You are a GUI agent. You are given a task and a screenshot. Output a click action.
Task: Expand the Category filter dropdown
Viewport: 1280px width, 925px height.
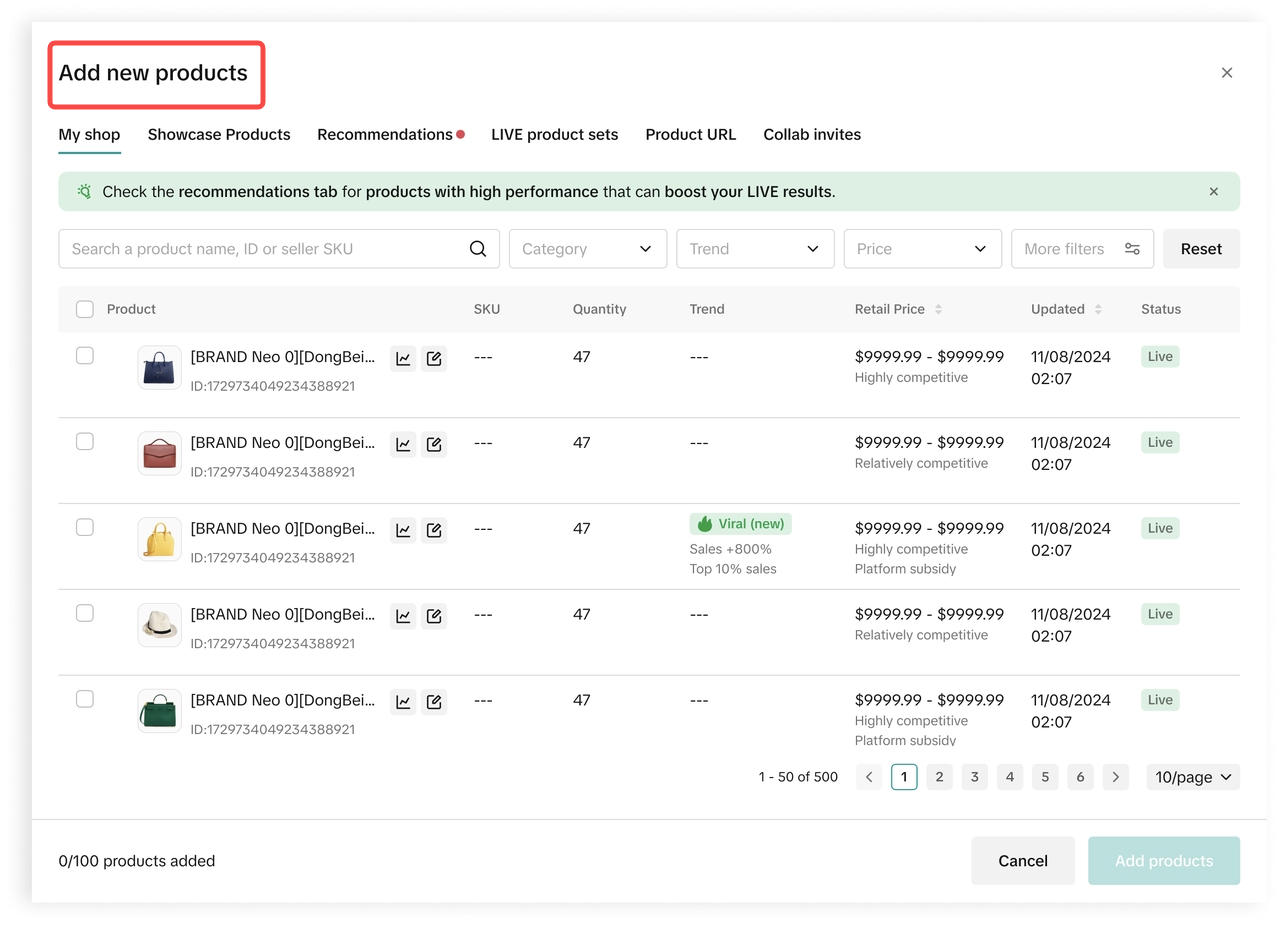587,249
